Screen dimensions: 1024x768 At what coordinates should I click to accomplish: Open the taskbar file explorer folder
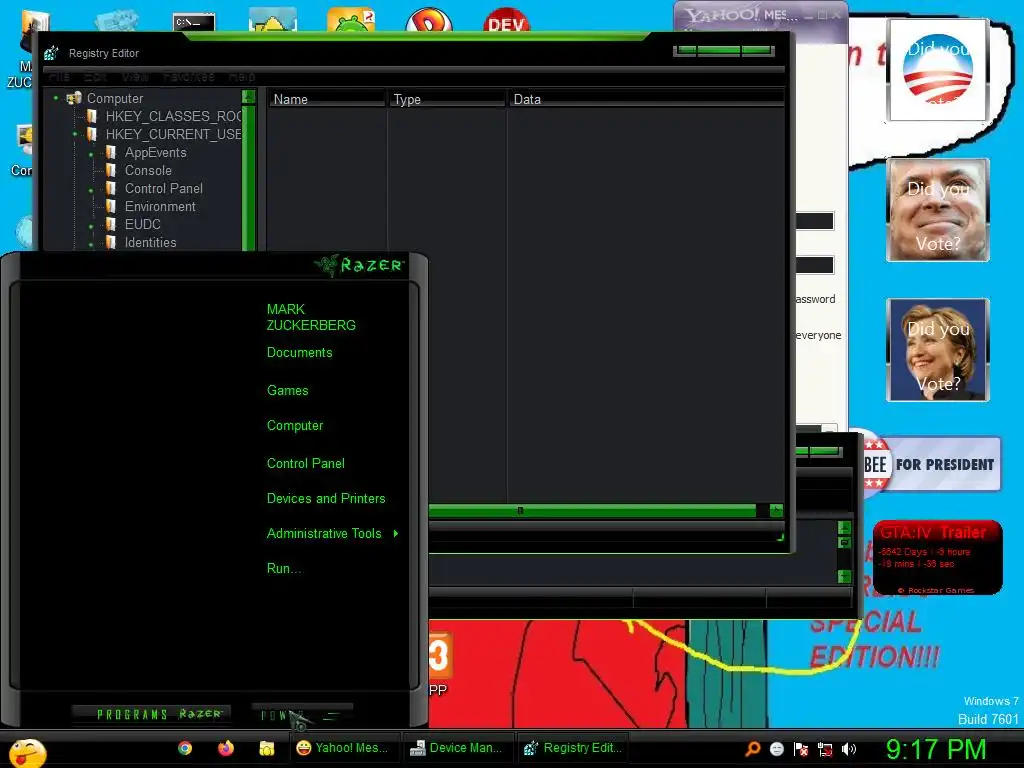266,748
